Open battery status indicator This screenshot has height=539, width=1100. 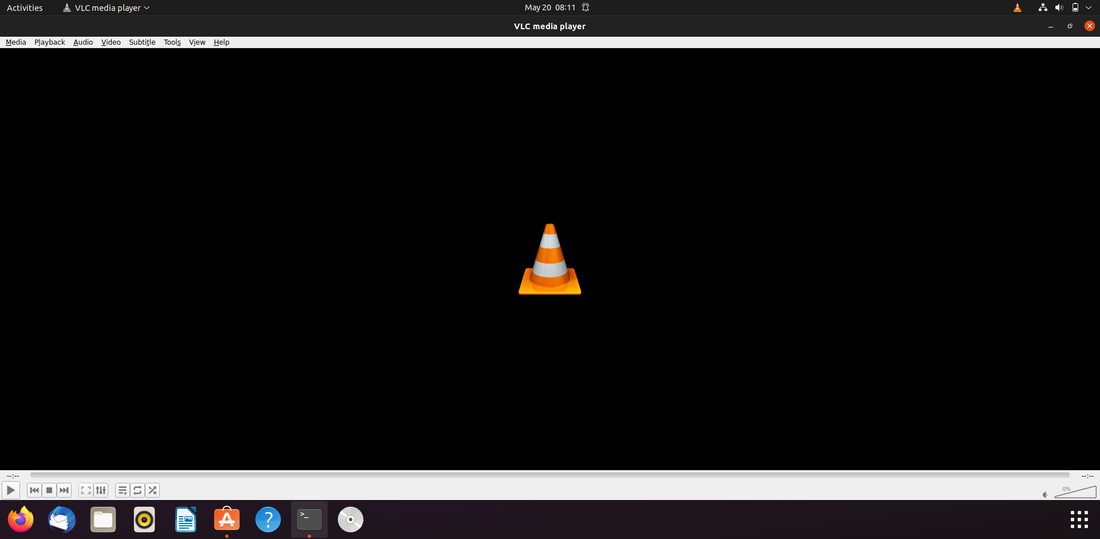click(x=1075, y=8)
